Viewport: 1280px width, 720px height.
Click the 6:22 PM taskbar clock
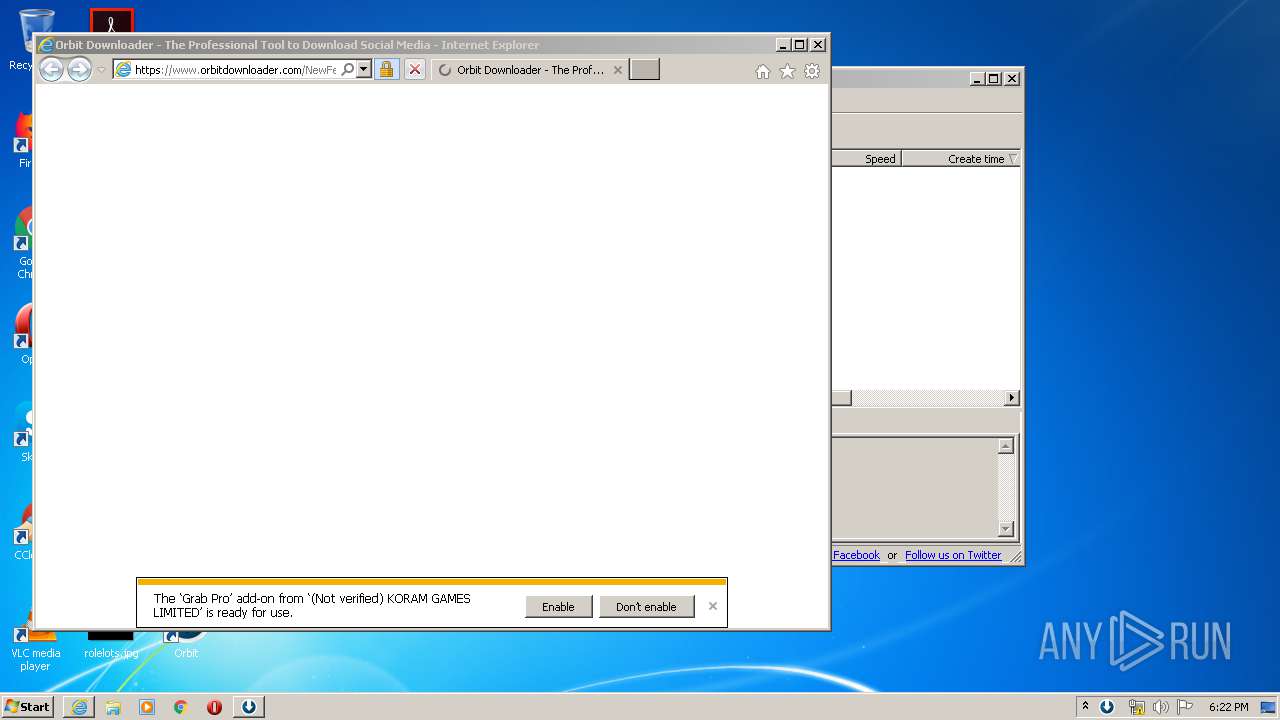coord(1228,707)
